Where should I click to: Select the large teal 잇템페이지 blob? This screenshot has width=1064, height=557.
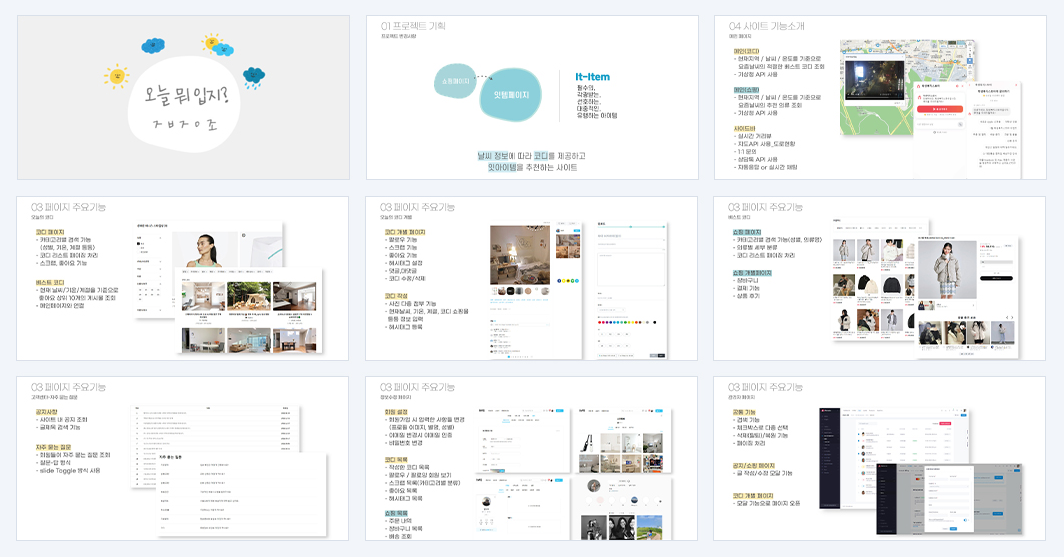510,95
